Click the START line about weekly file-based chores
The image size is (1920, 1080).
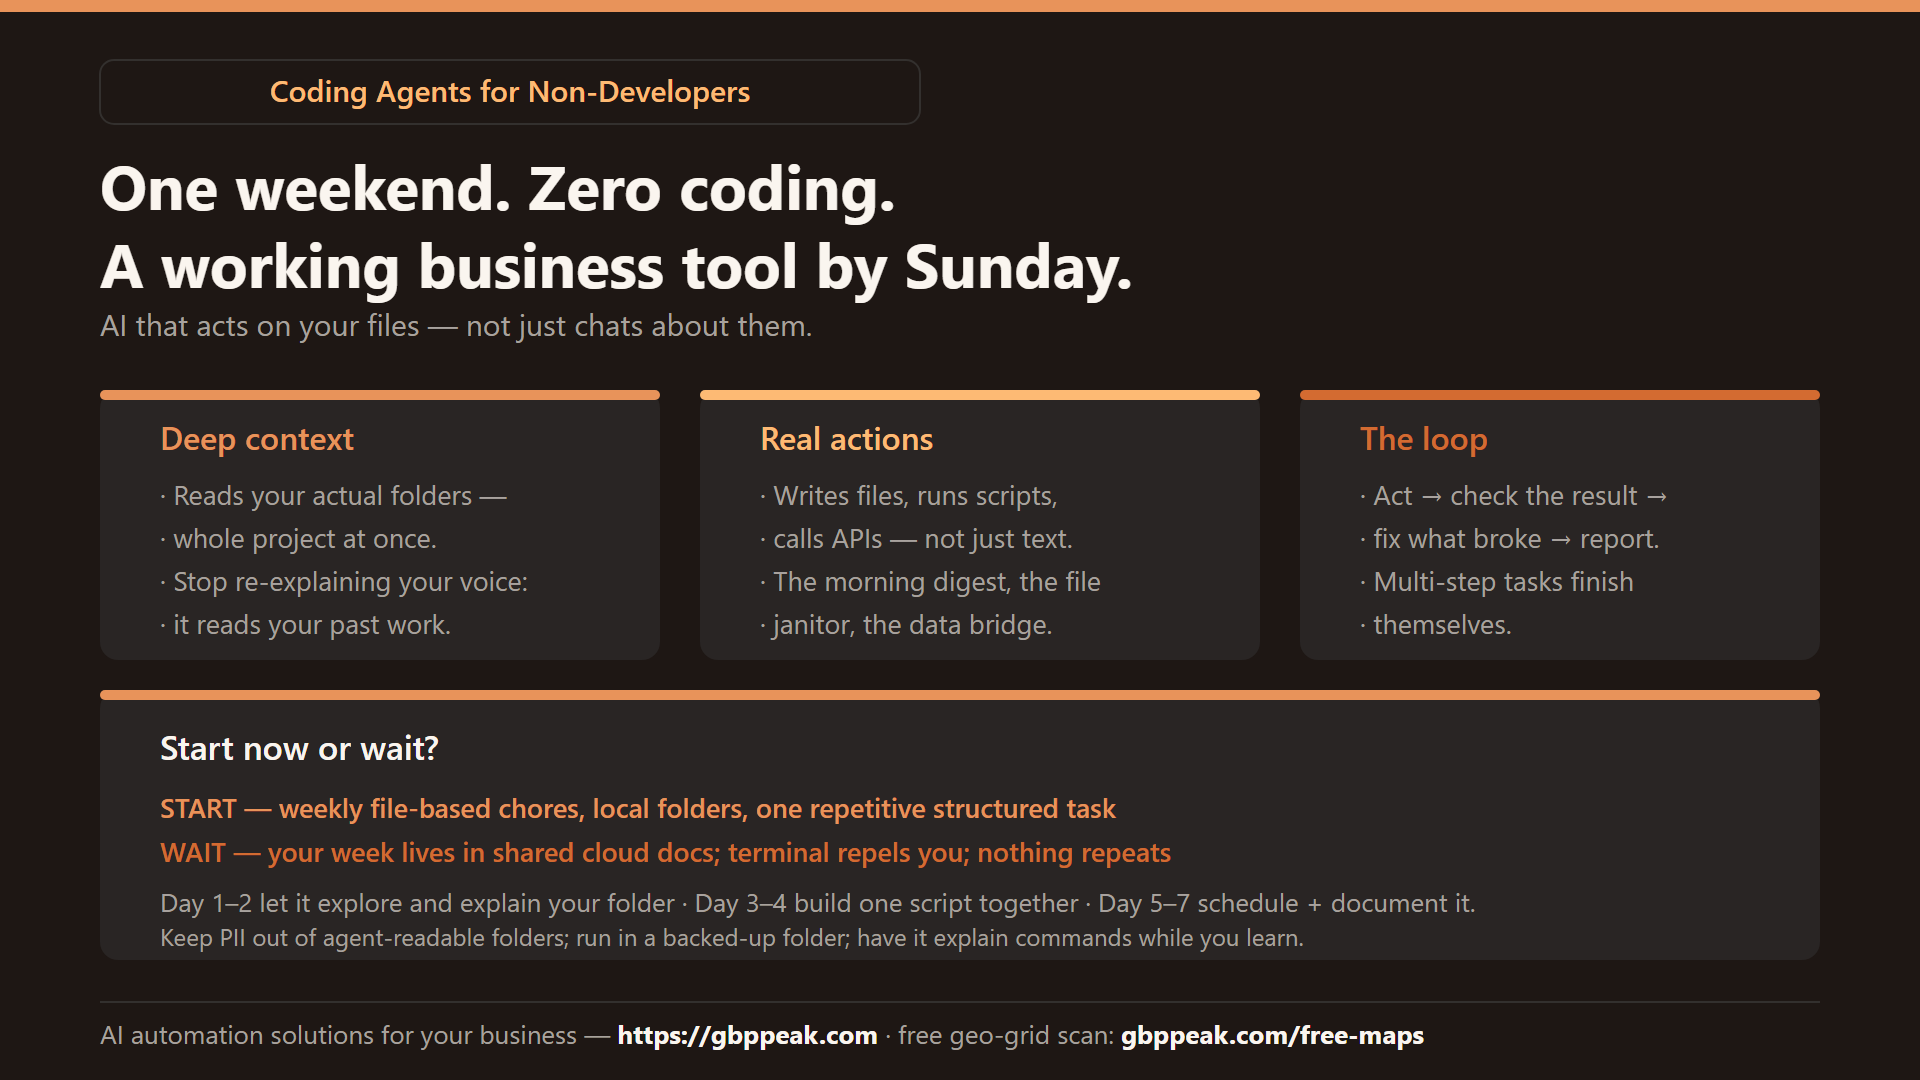click(638, 809)
